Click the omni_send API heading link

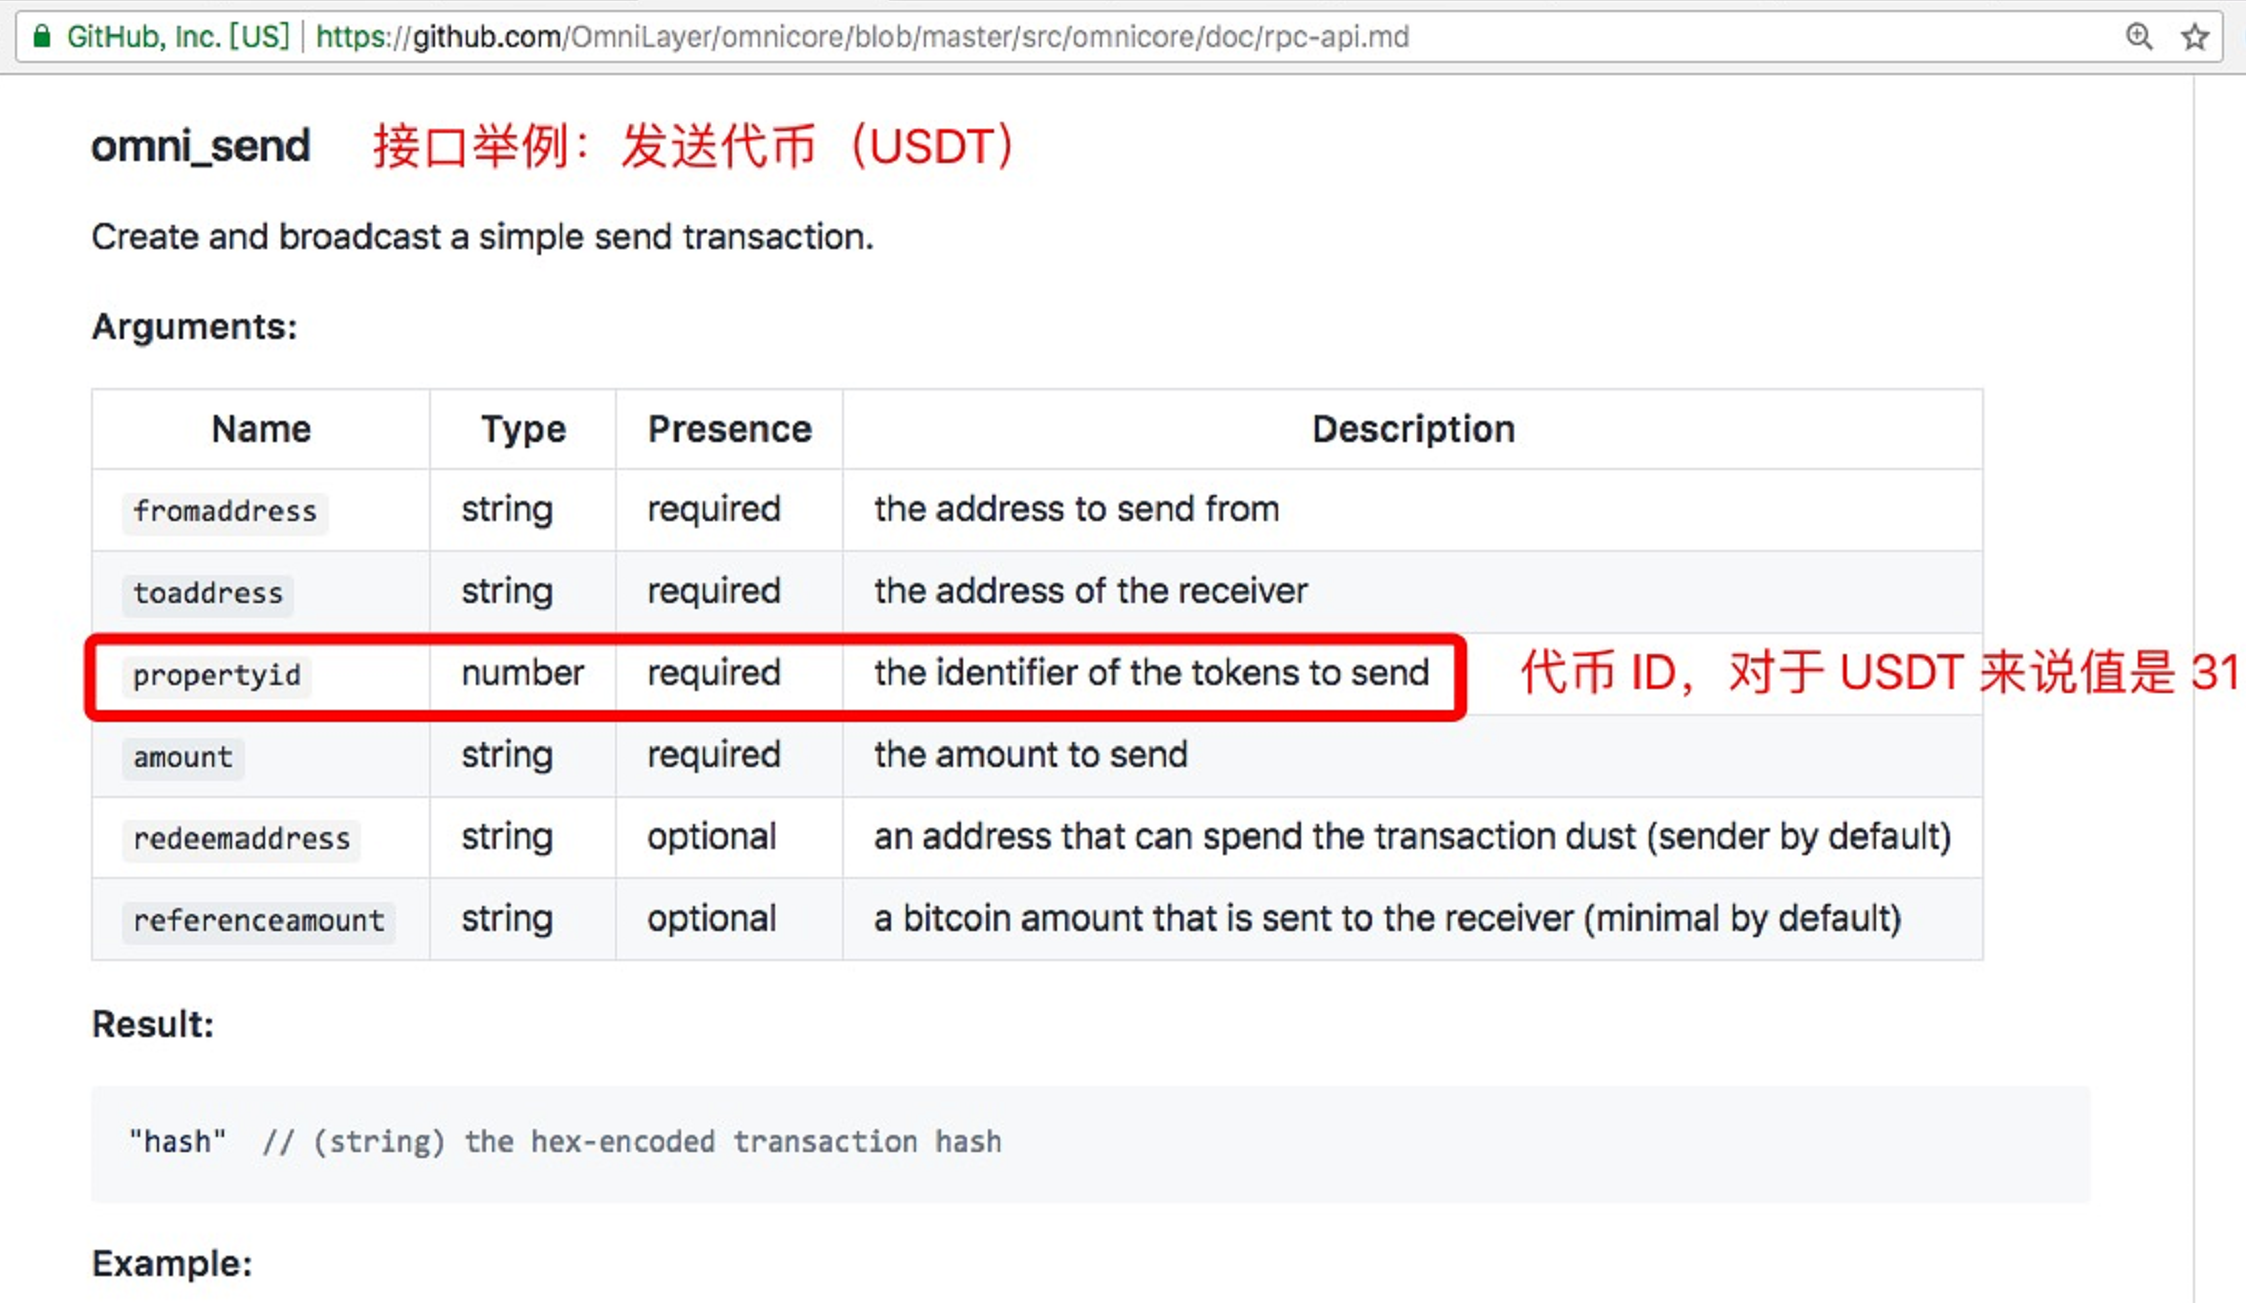tap(200, 146)
